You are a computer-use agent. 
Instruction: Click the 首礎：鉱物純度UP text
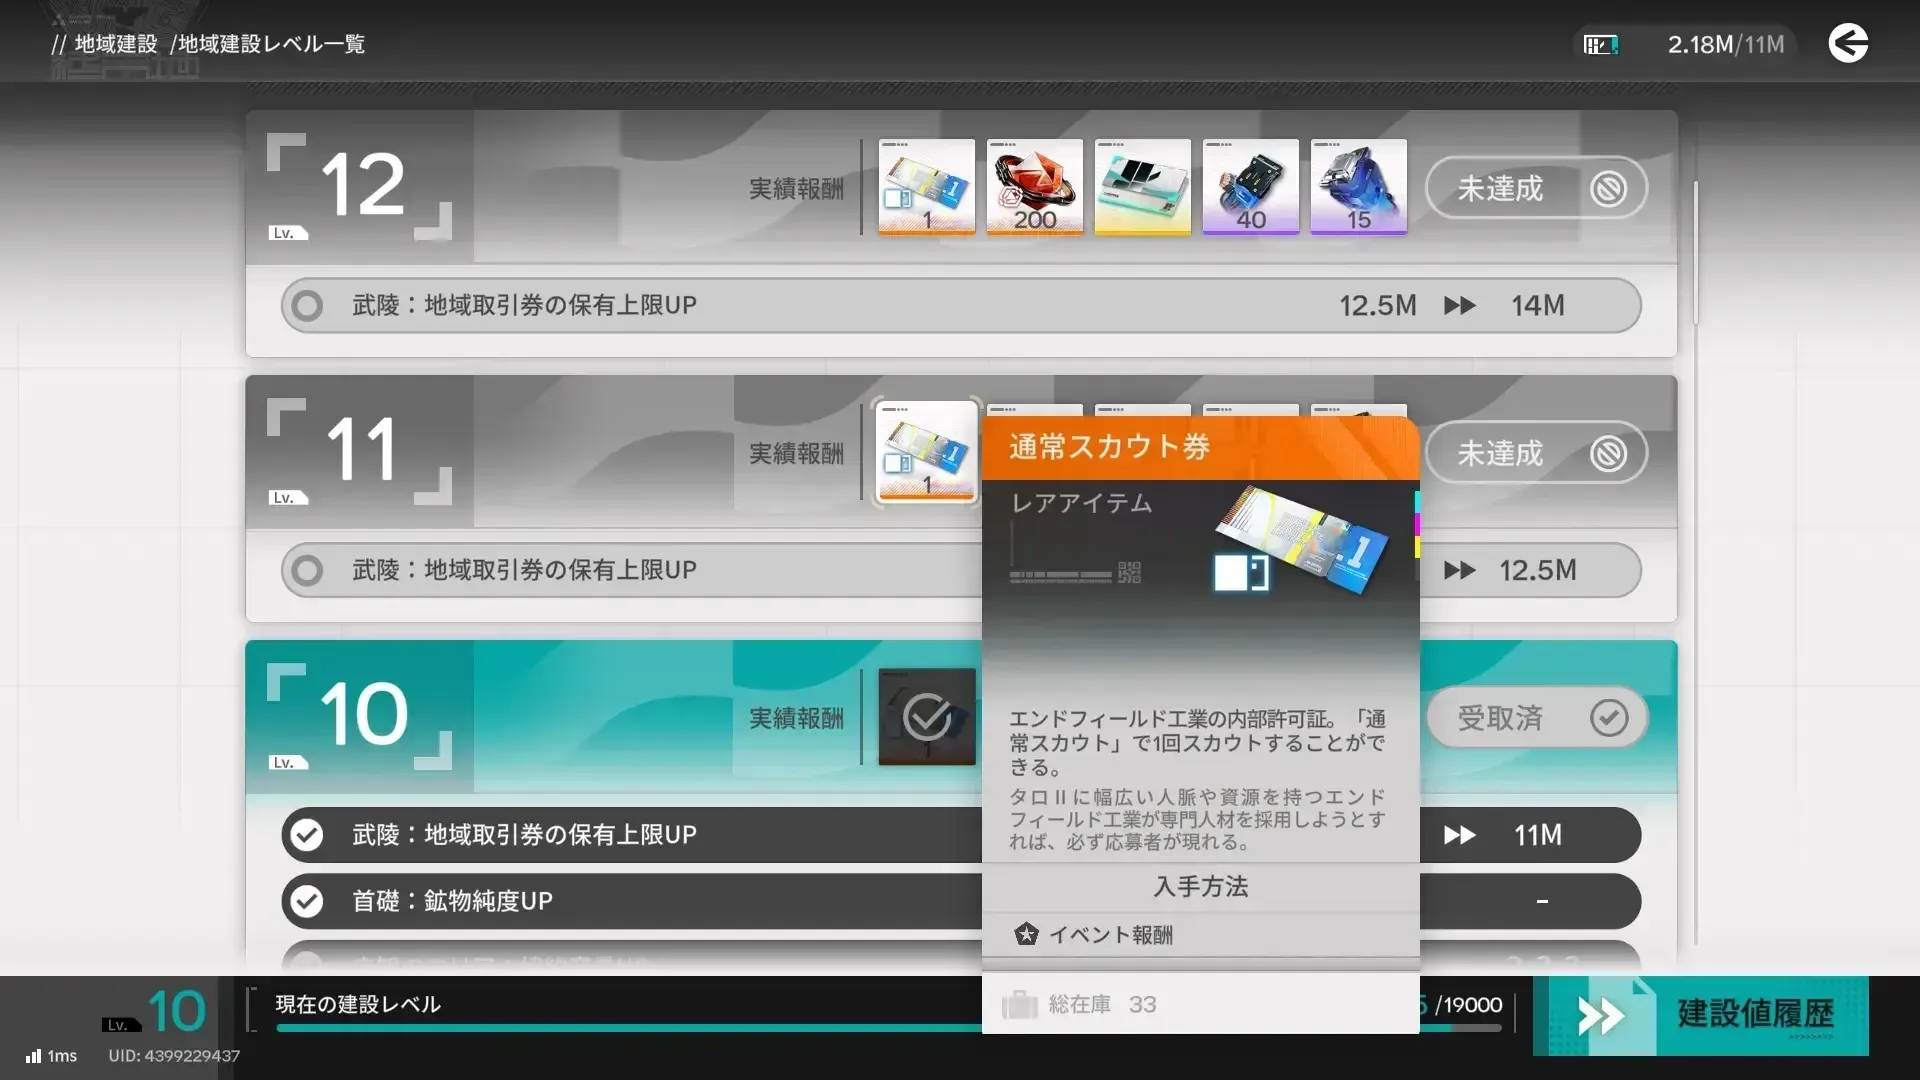(x=452, y=901)
